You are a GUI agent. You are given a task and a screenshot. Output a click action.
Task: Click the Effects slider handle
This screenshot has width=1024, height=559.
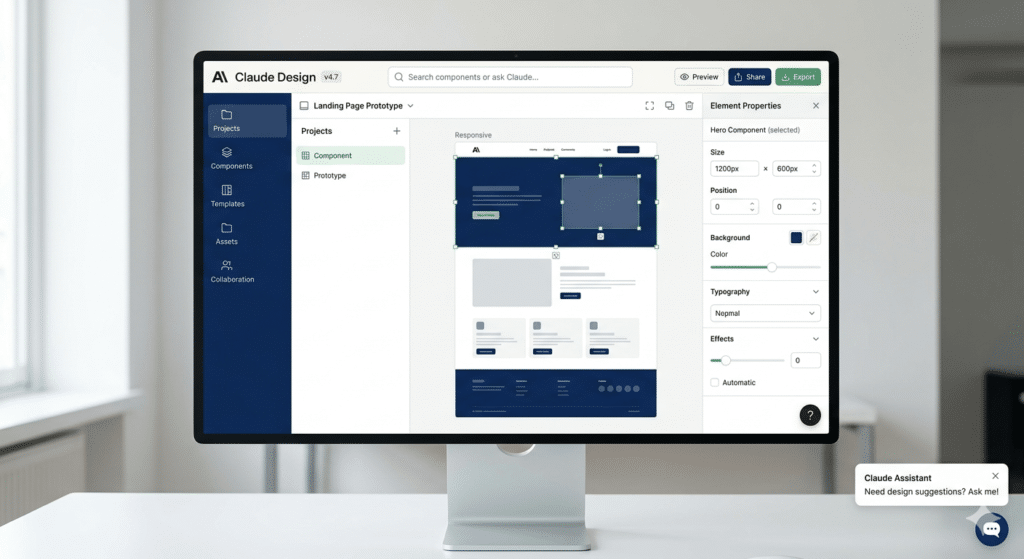click(726, 360)
